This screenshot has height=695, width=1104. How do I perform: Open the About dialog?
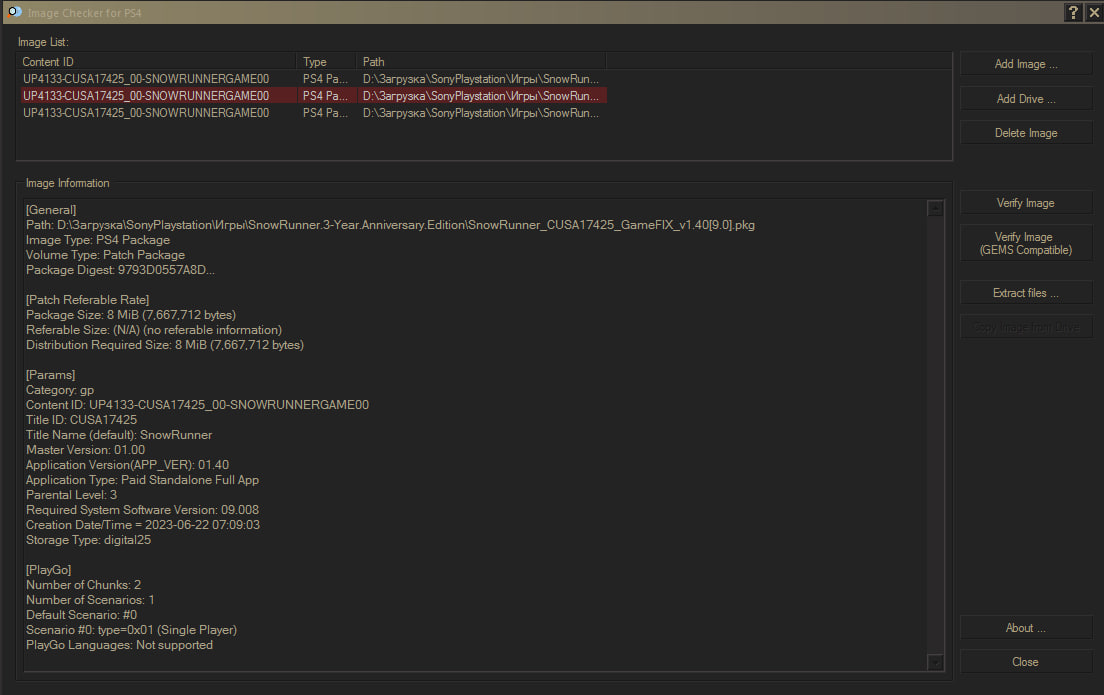(1026, 628)
